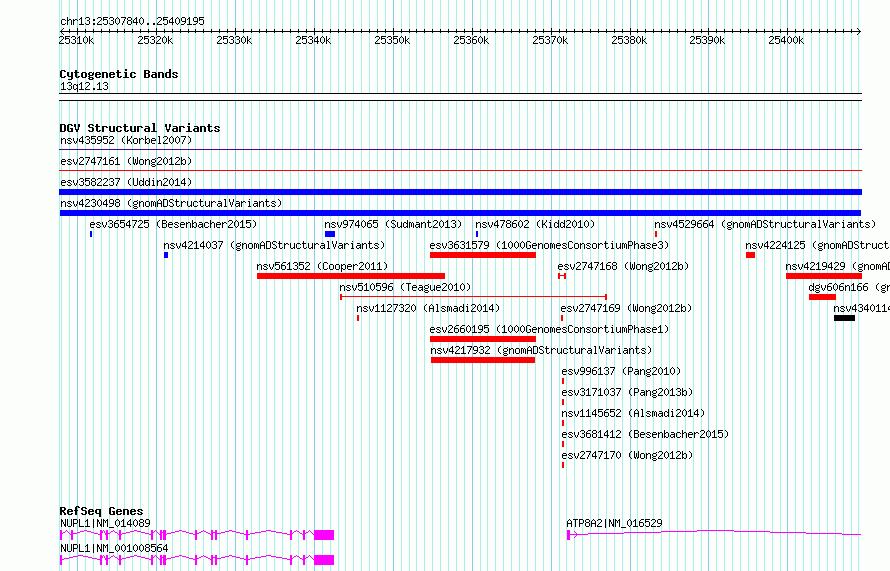
Task: Click the thin red line under nsv510596
Action: (473, 296)
